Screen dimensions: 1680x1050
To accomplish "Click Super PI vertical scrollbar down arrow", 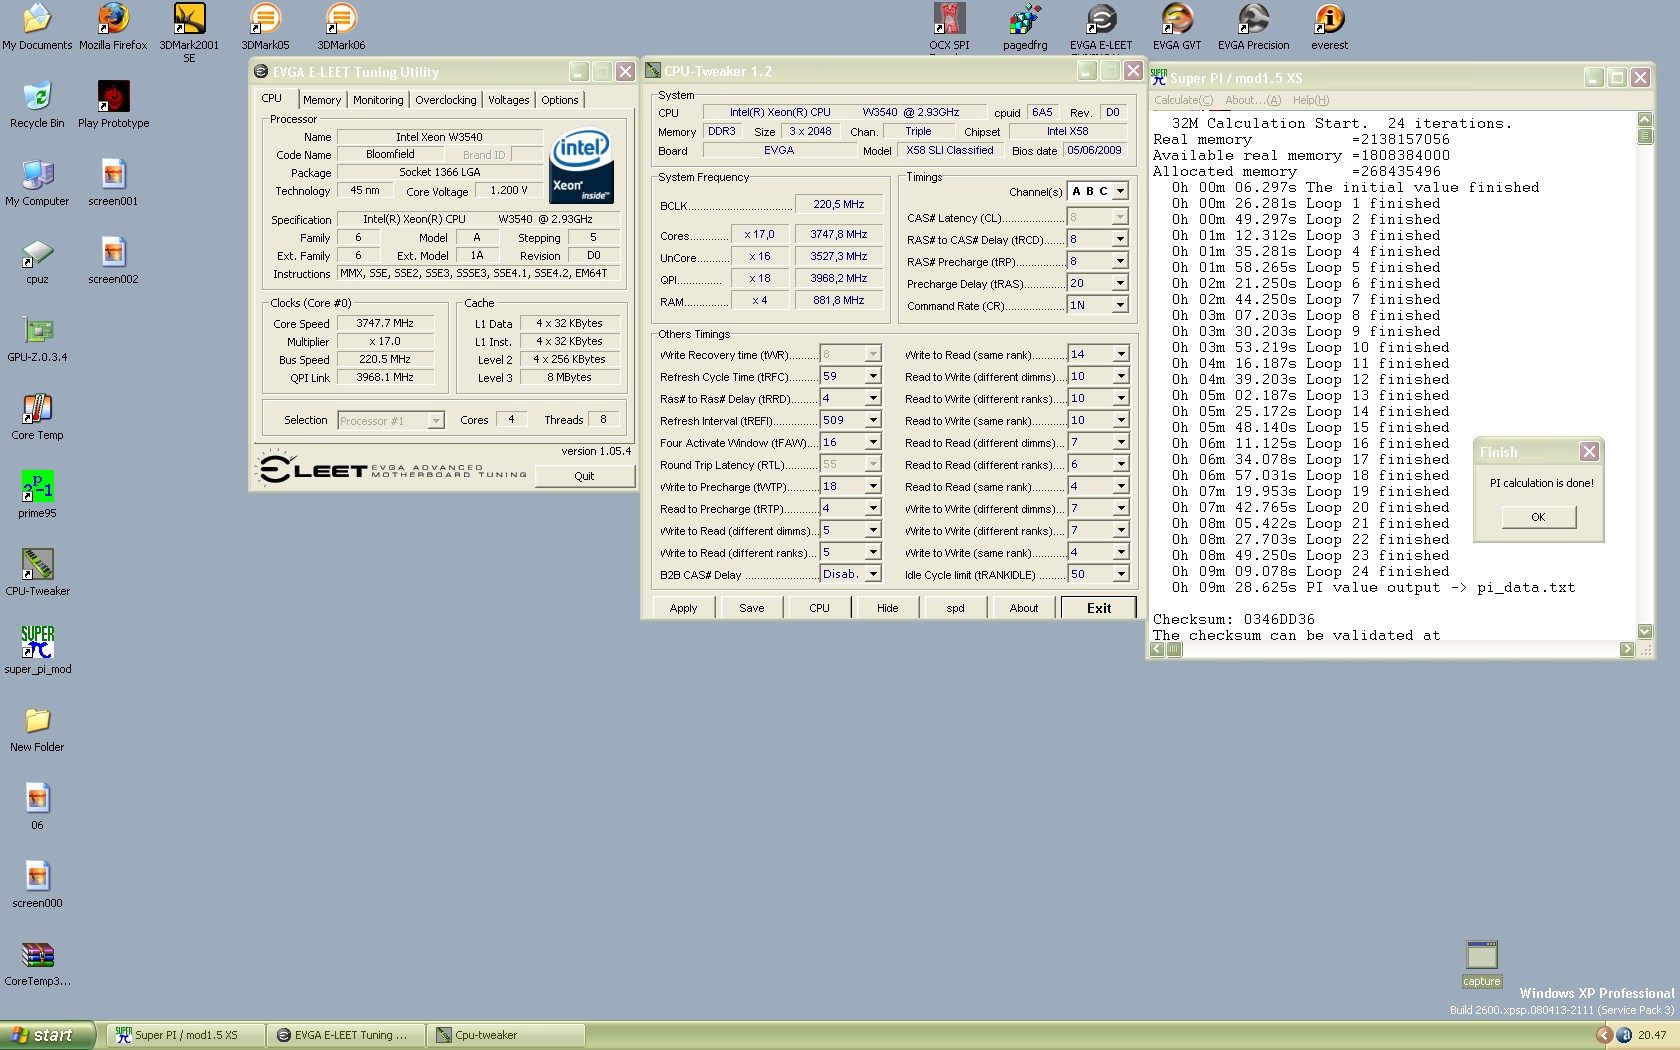I will pos(1645,631).
